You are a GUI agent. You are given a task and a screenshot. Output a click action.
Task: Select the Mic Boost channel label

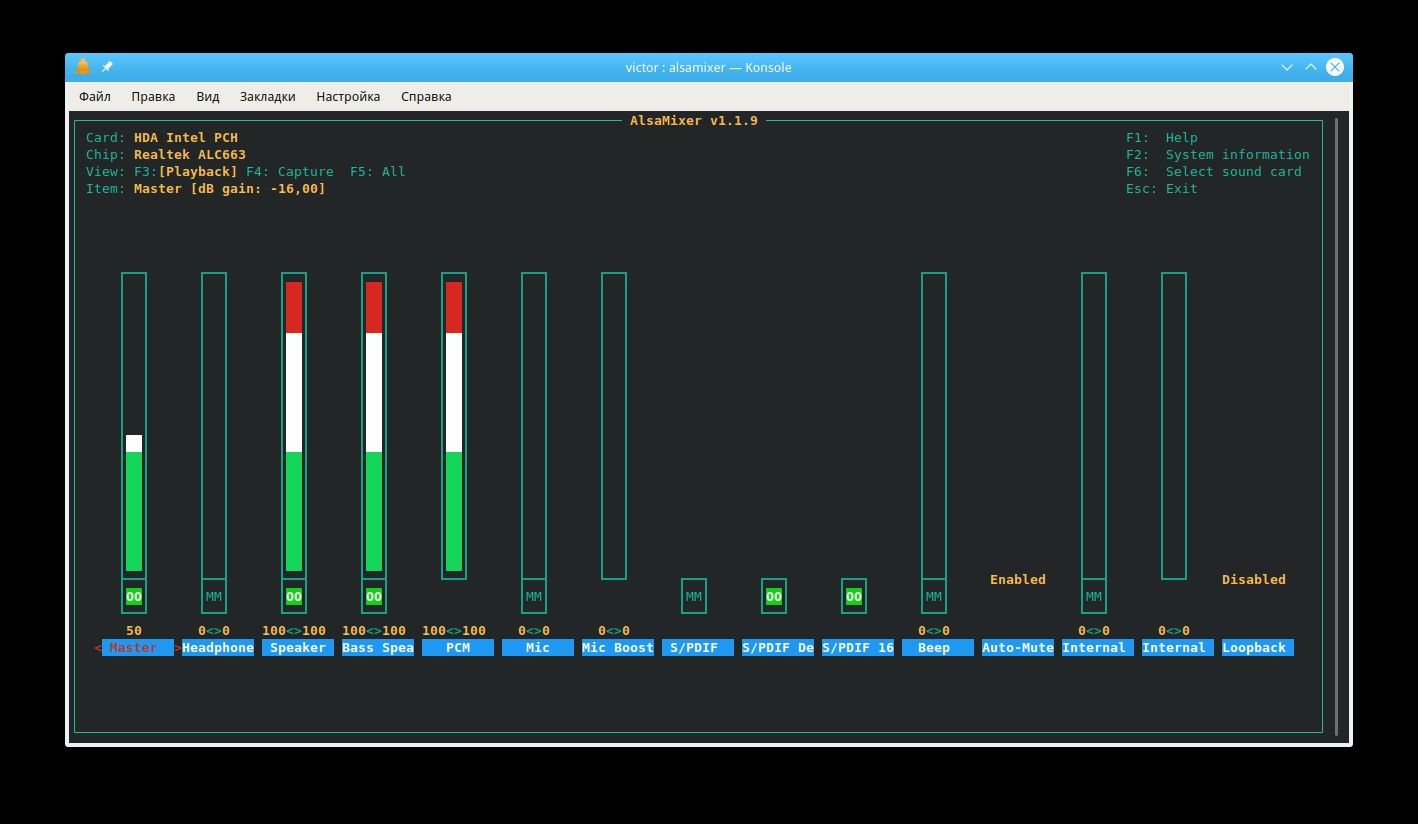point(618,648)
